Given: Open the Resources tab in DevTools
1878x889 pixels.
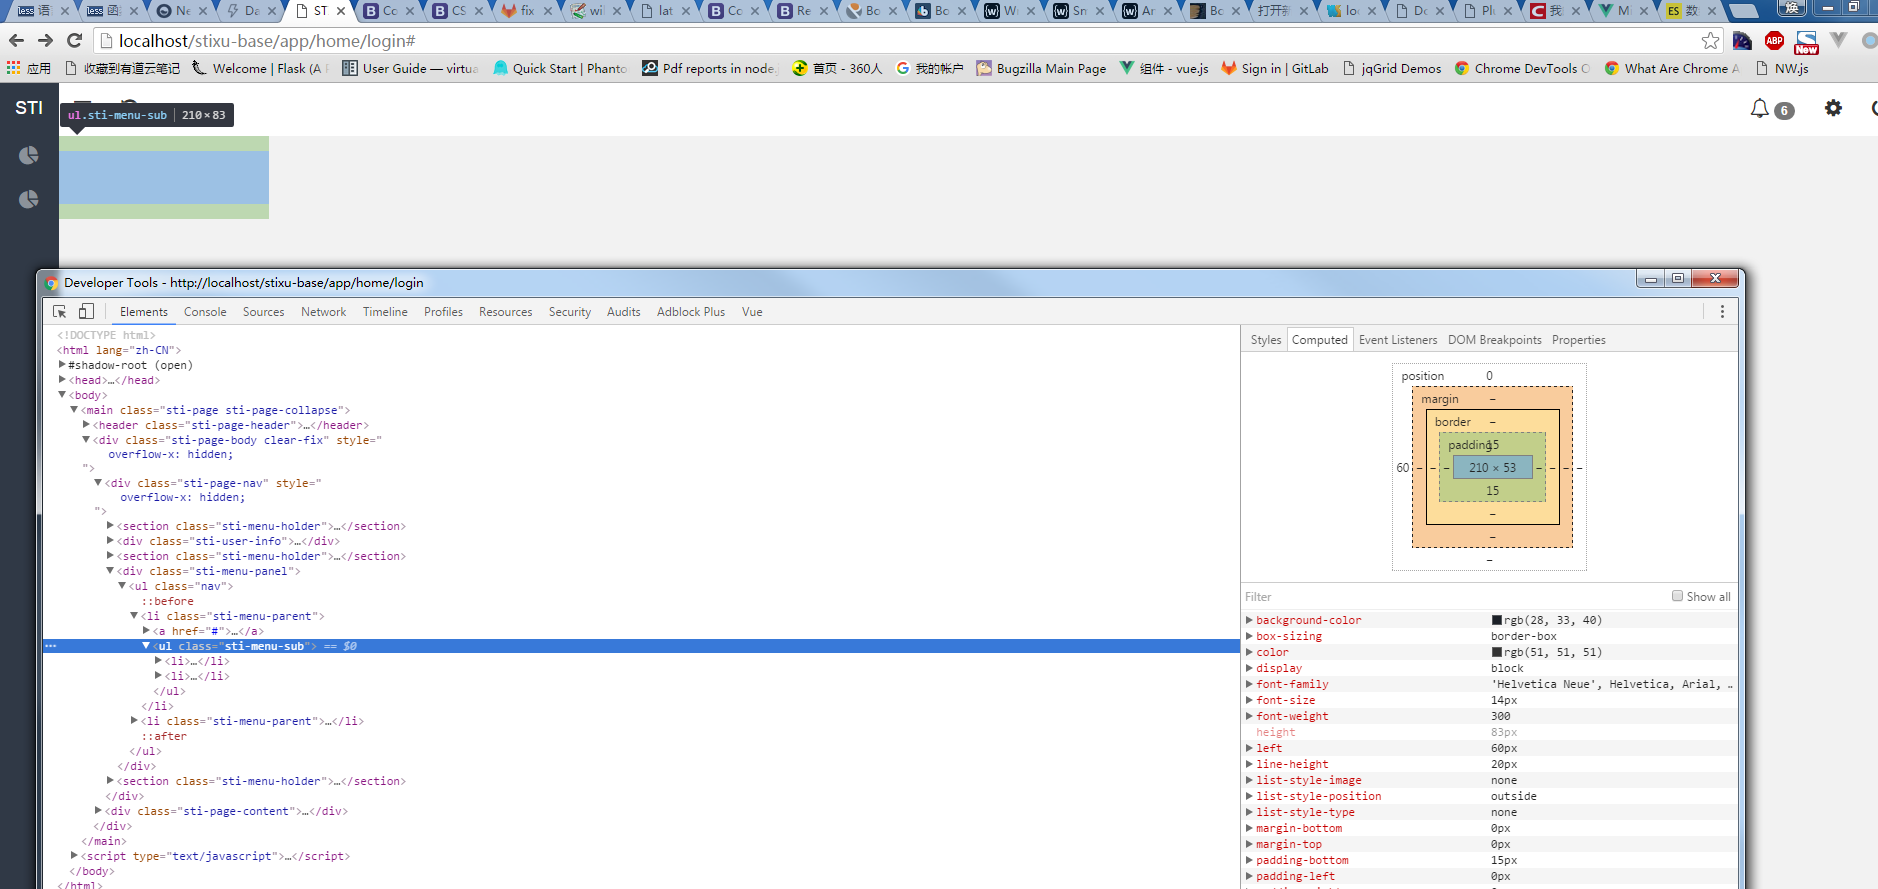Looking at the screenshot, I should pyautogui.click(x=506, y=312).
